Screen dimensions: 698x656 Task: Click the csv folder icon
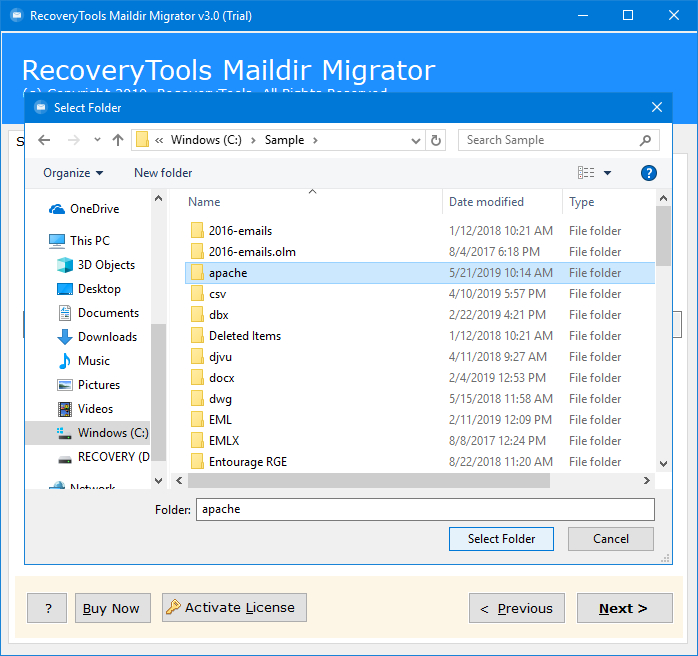coord(197,294)
